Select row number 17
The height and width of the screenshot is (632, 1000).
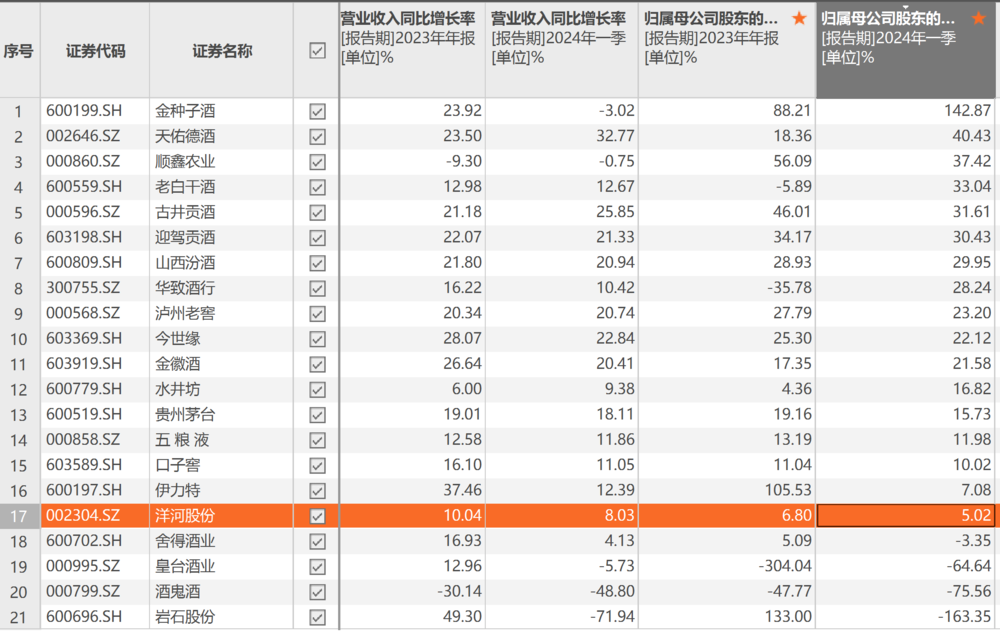[18, 516]
